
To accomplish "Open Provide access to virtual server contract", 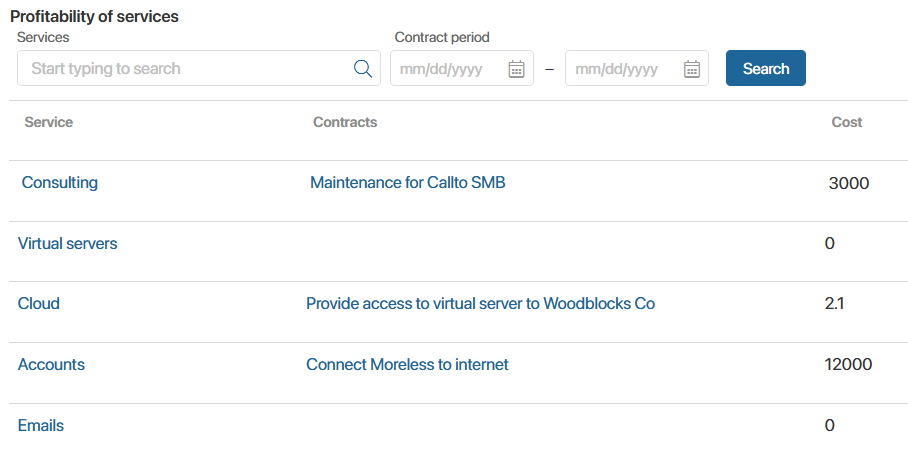I will pos(481,304).
